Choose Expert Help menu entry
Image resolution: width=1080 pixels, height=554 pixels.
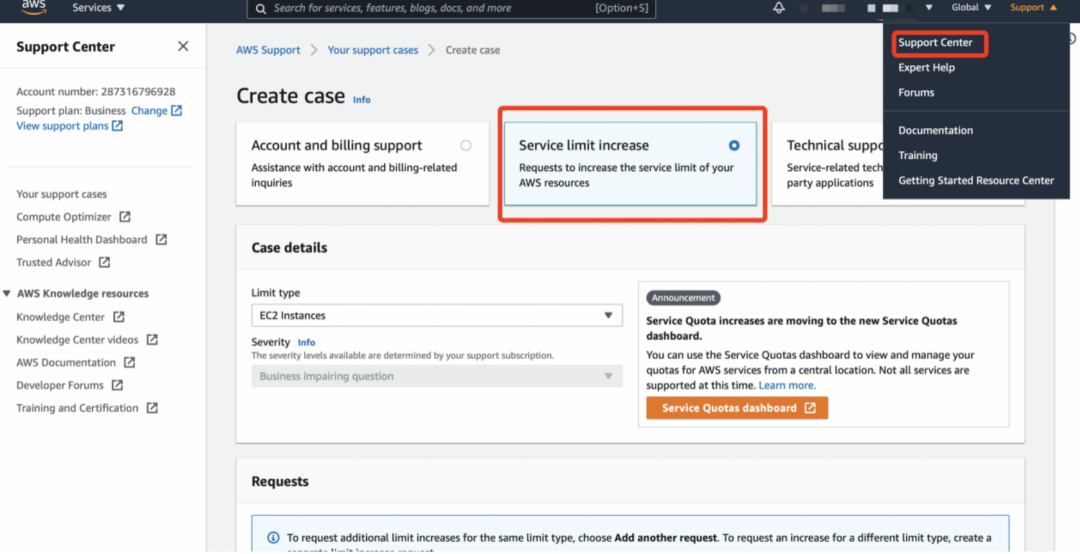(x=926, y=68)
